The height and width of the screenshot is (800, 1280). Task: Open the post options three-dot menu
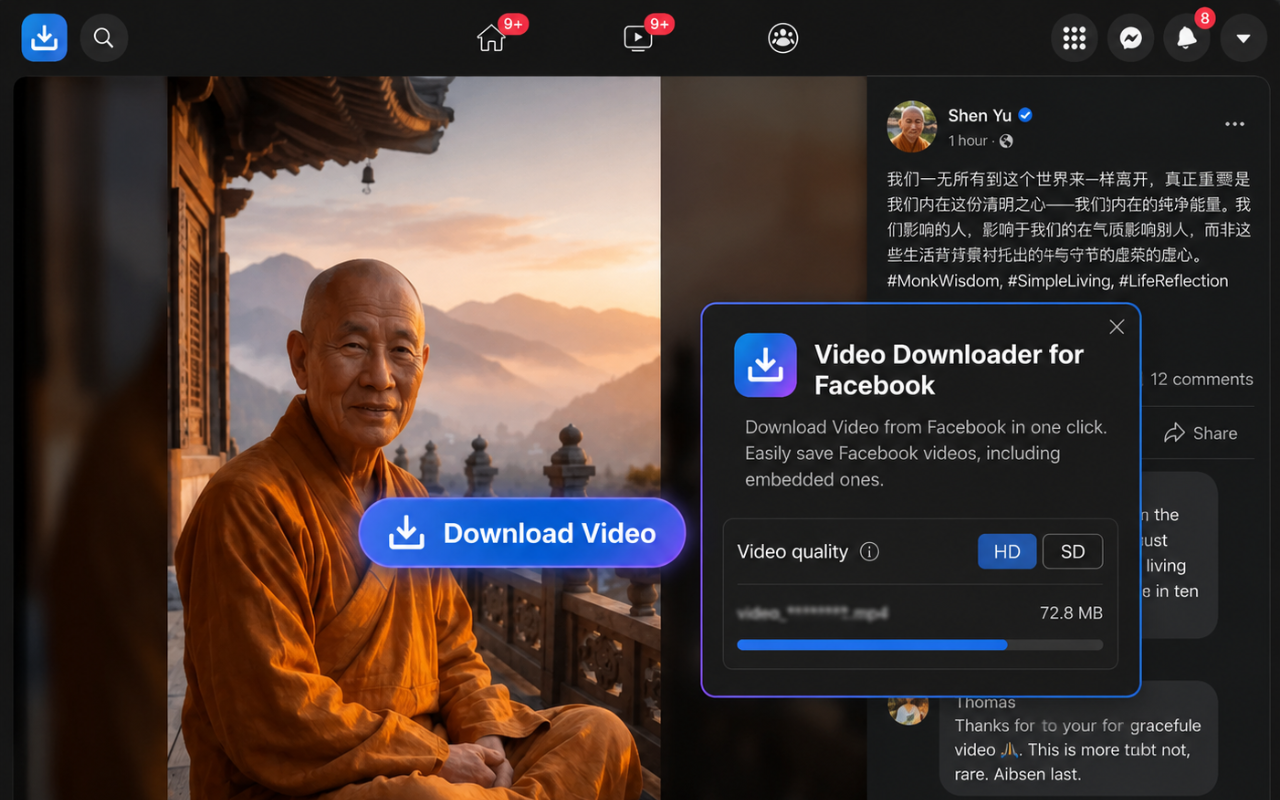1235,124
